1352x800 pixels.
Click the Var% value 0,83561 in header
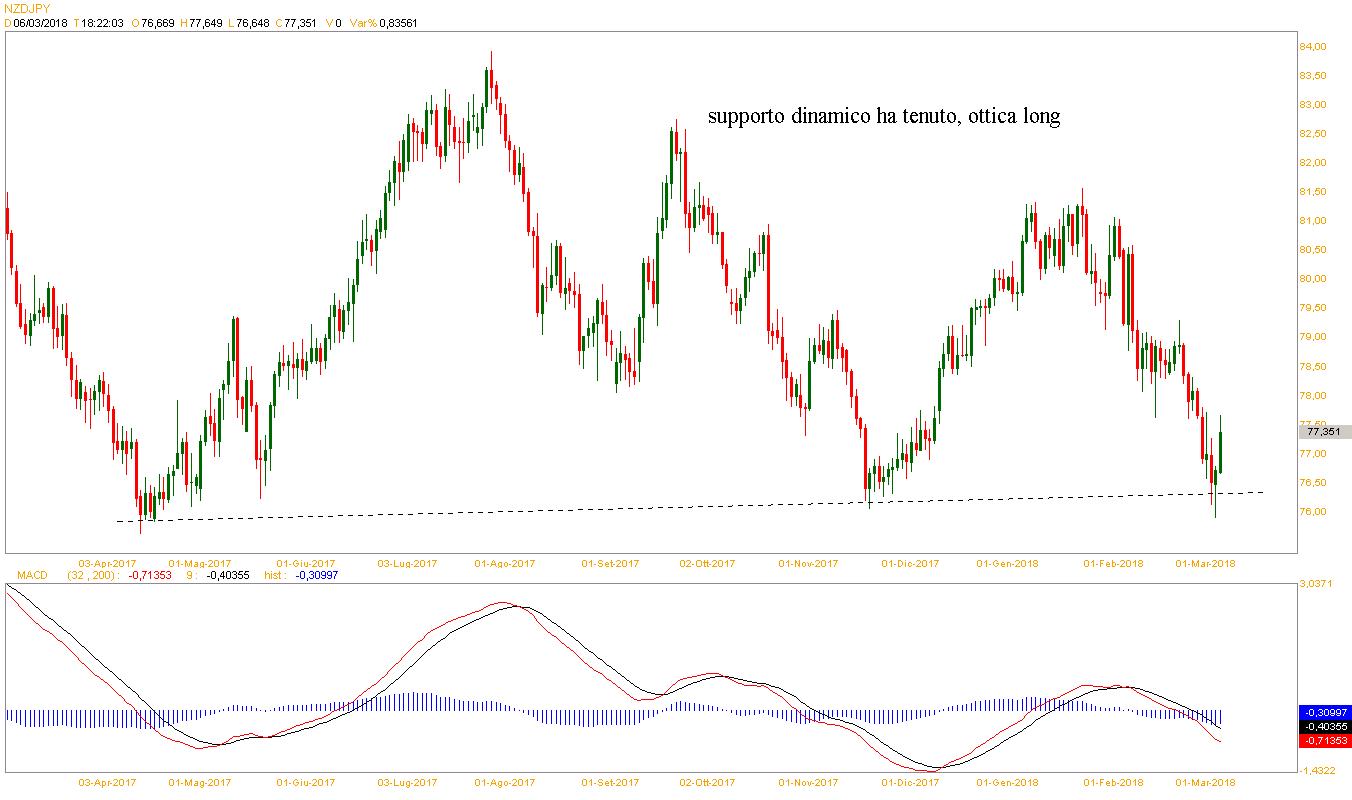tap(398, 23)
